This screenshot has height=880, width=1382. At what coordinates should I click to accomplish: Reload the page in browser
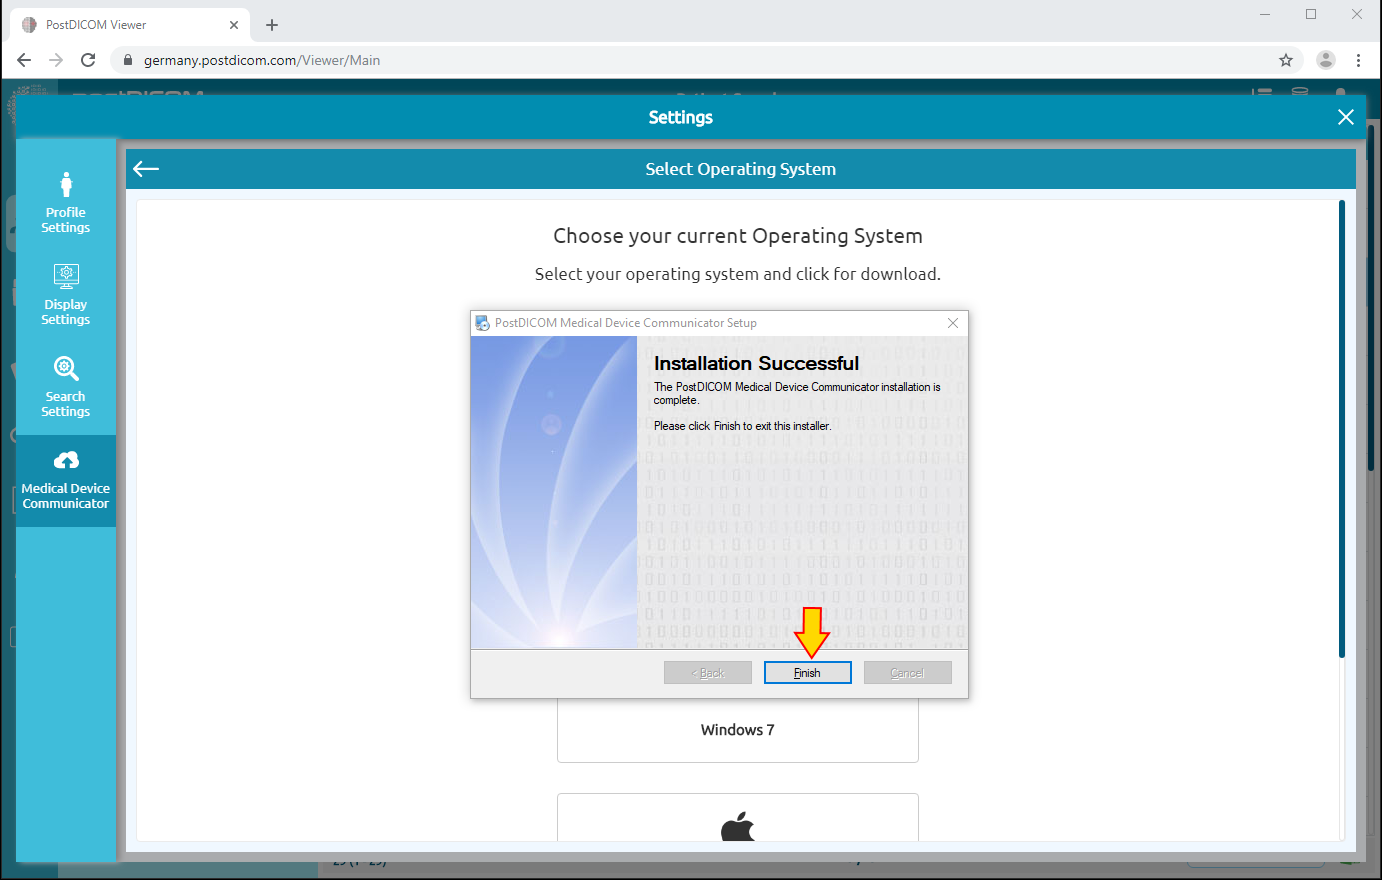[88, 60]
